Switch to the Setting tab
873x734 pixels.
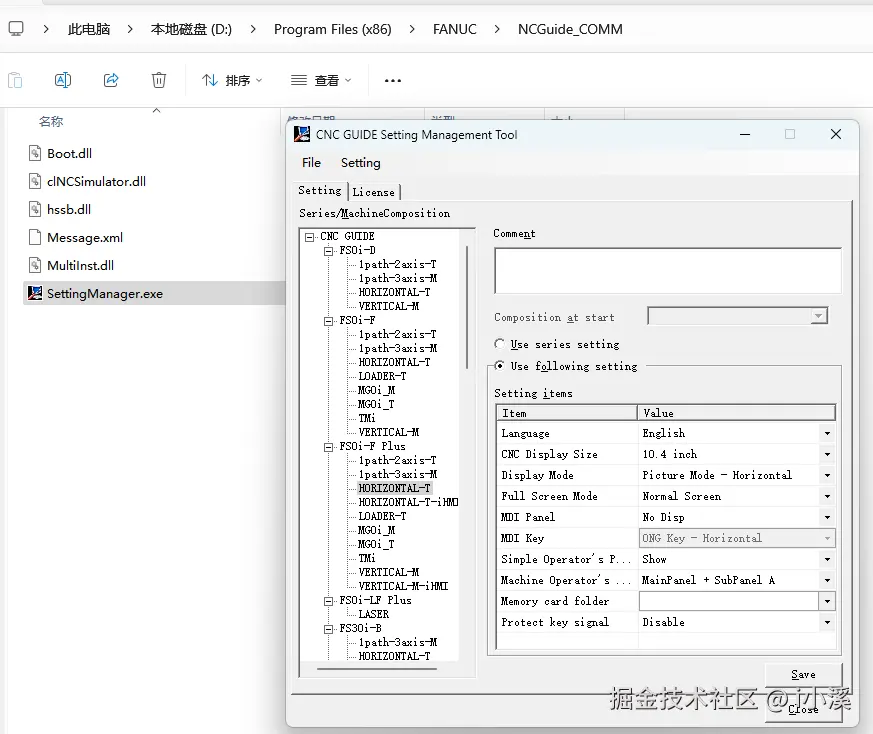320,190
